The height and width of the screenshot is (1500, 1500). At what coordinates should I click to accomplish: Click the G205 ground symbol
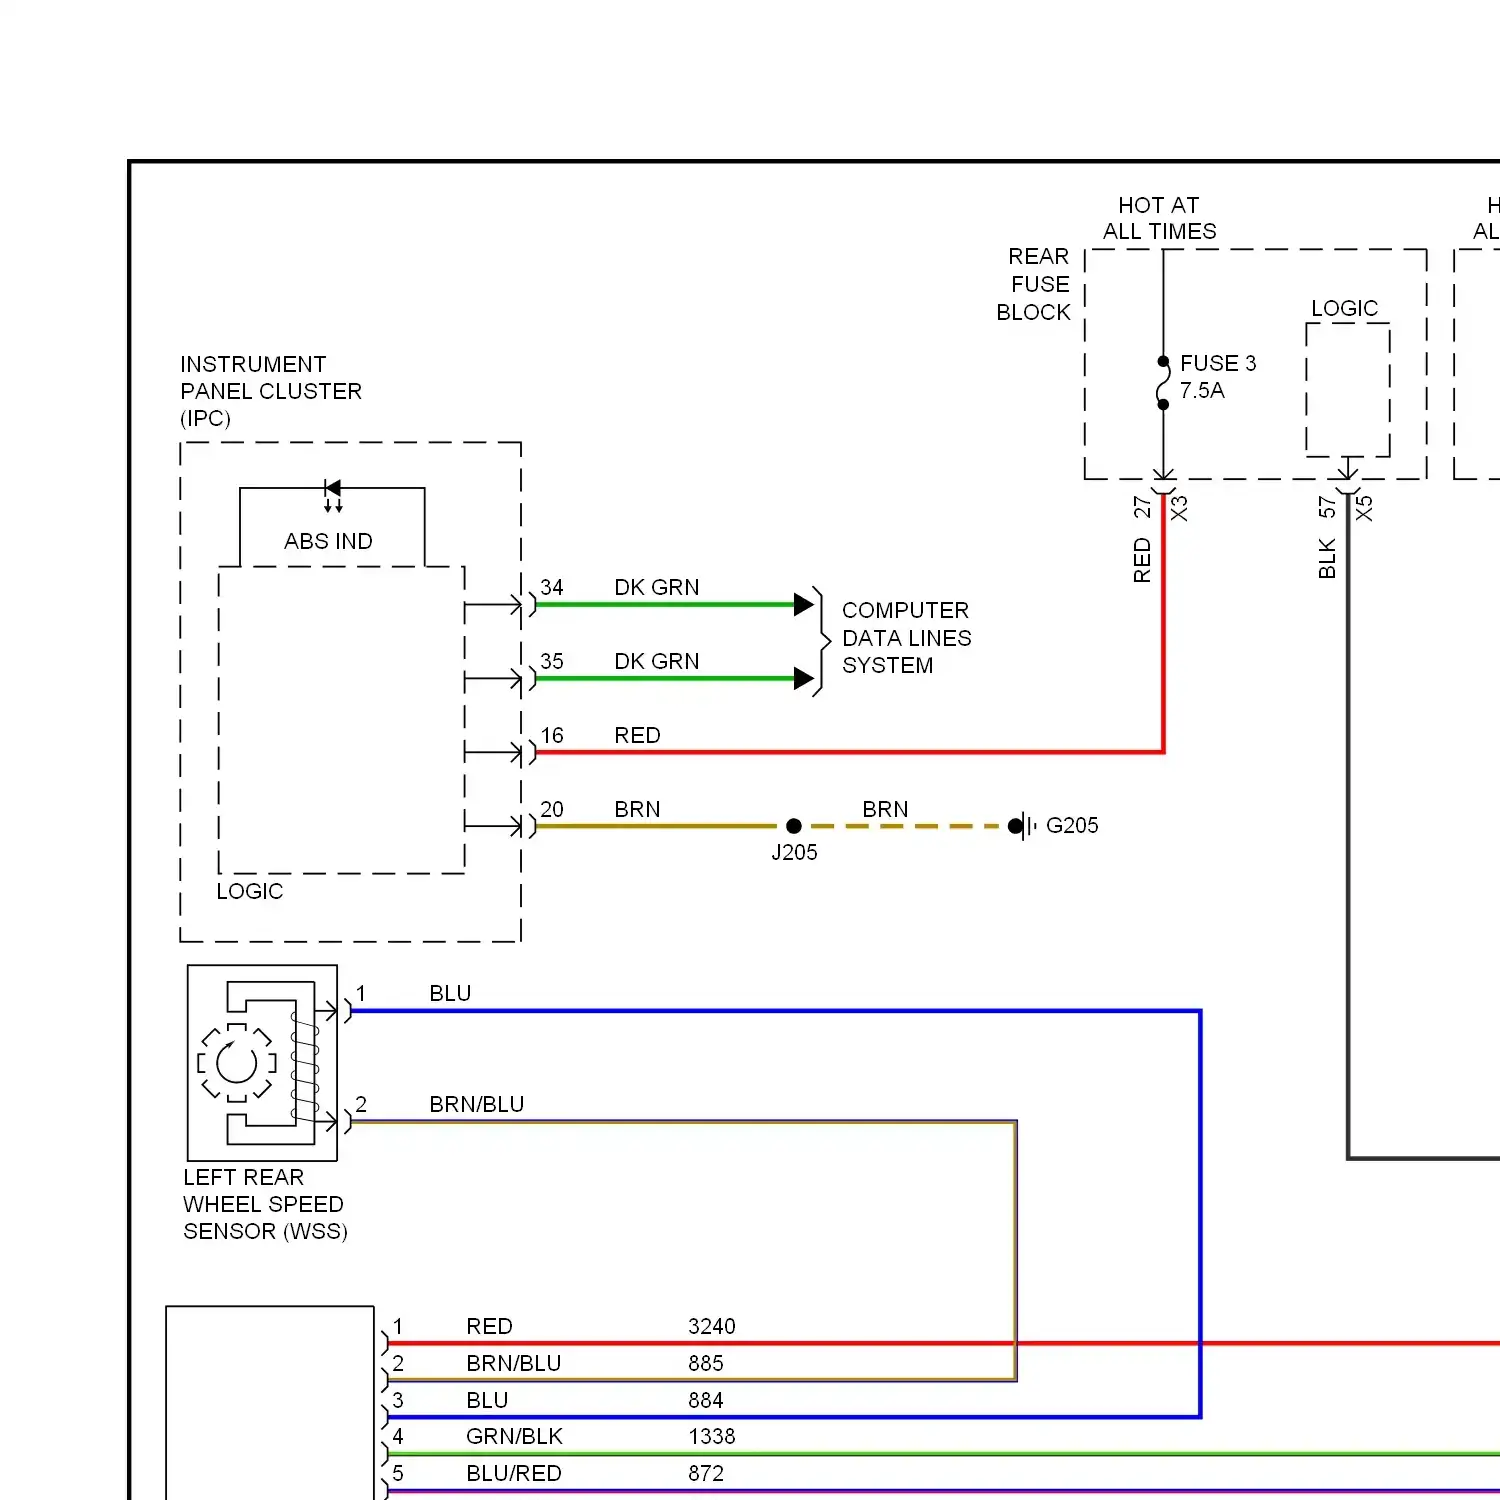pyautogui.click(x=1023, y=826)
